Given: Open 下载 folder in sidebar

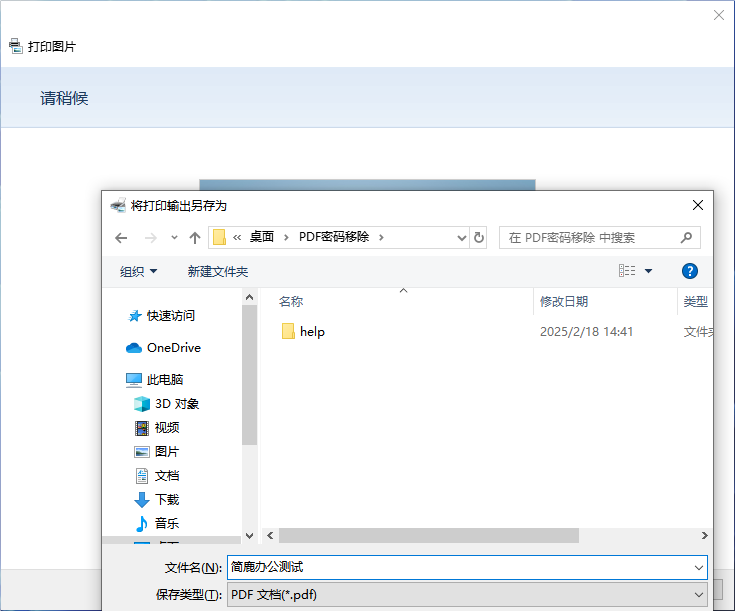Looking at the screenshot, I should [167, 499].
